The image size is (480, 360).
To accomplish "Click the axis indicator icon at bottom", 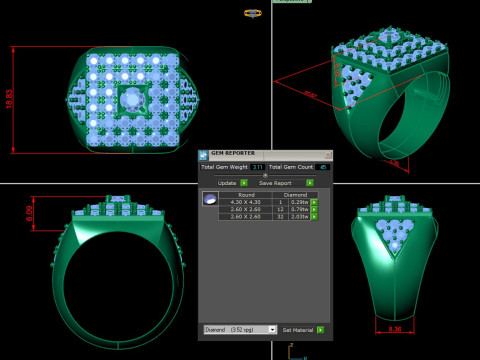I will click(296, 352).
